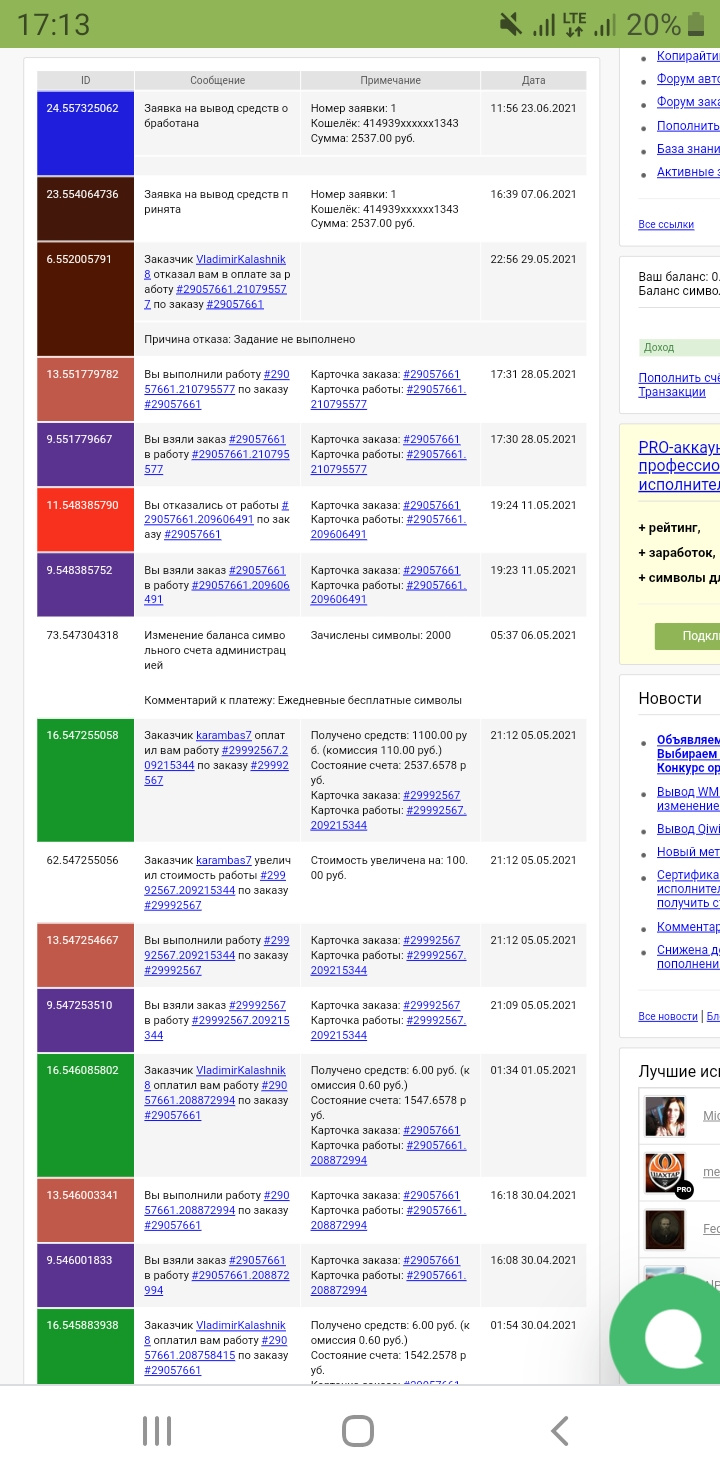
Task: Open the Активные з... link
Action: tap(688, 172)
